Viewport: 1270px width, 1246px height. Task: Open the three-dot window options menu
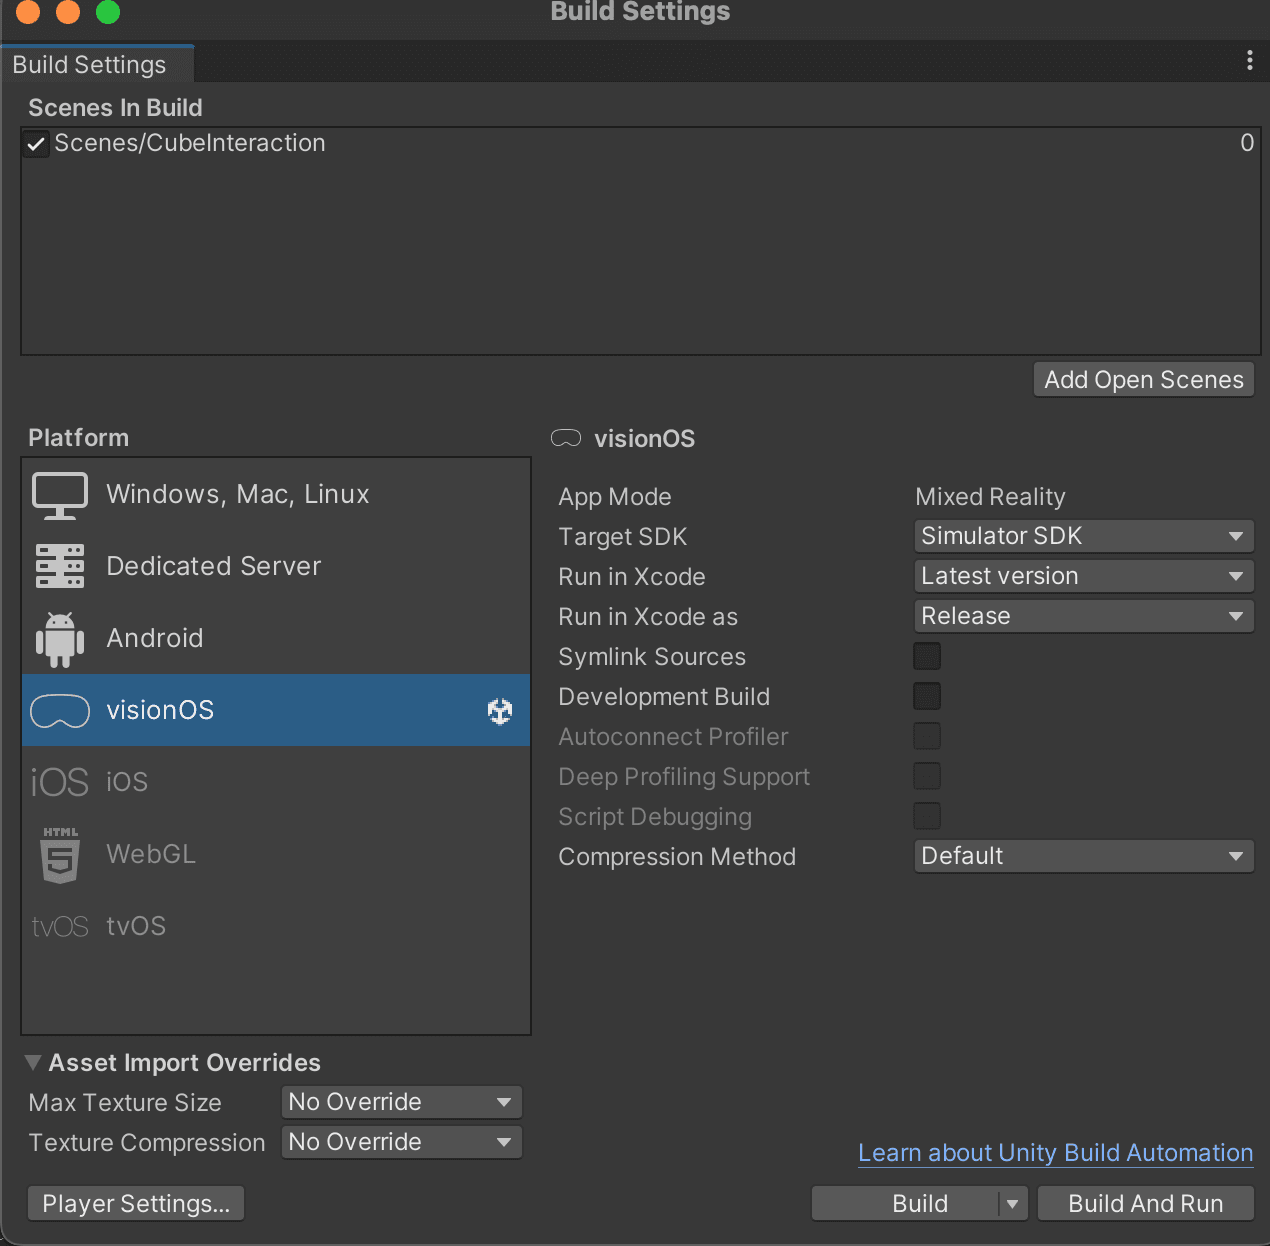click(1249, 61)
